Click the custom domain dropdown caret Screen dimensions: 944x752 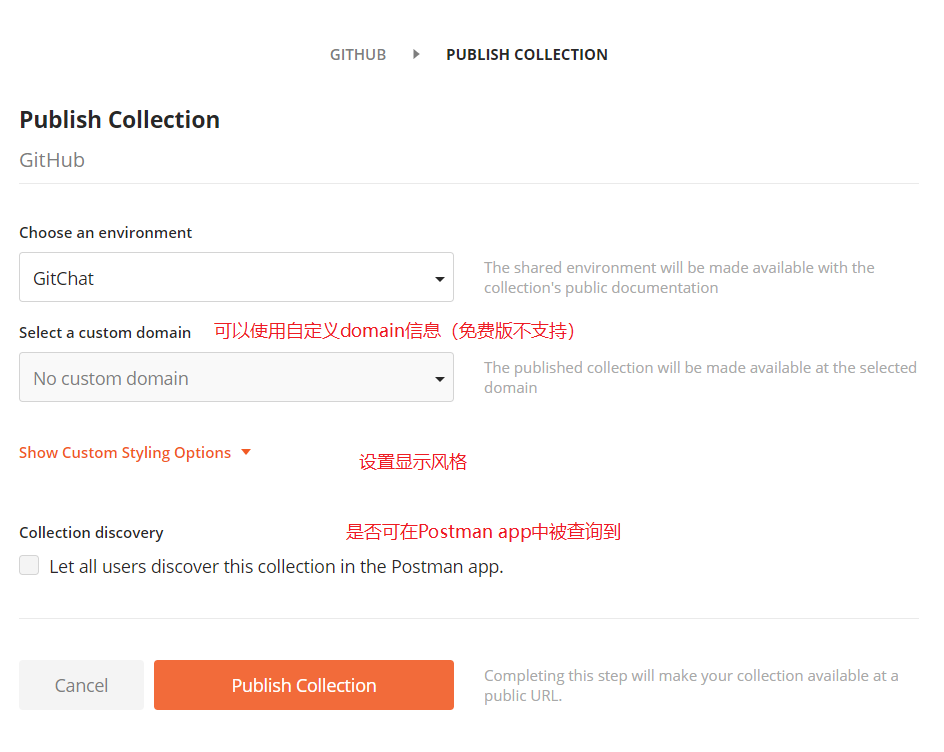[x=439, y=379]
